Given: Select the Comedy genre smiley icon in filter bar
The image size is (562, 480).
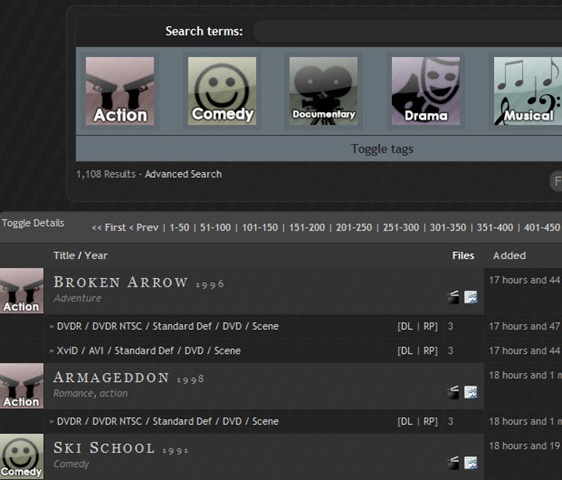Looking at the screenshot, I should (222, 91).
